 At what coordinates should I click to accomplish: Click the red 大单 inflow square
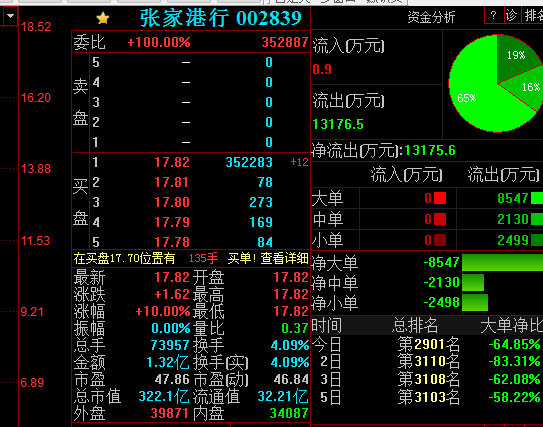tap(440, 198)
